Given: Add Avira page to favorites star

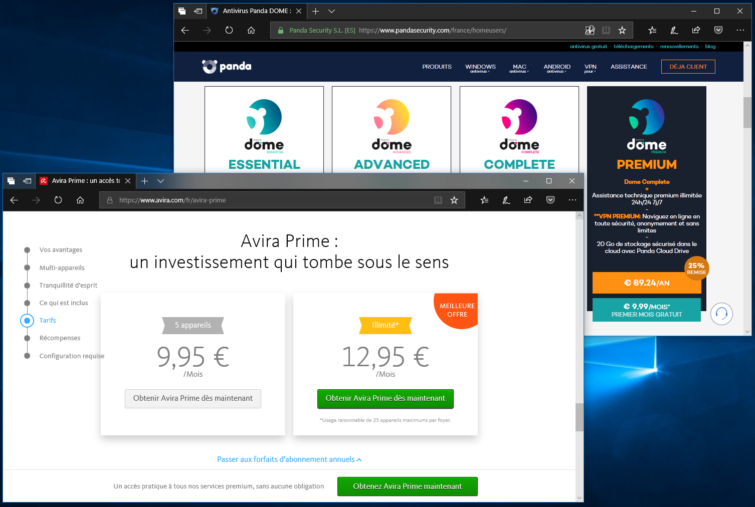Looking at the screenshot, I should (x=454, y=200).
